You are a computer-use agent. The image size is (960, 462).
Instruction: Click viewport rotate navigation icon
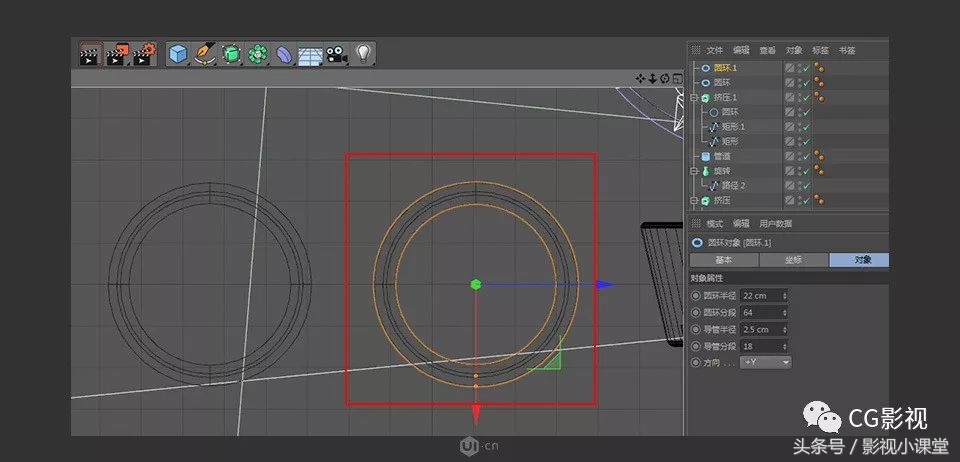coord(665,78)
